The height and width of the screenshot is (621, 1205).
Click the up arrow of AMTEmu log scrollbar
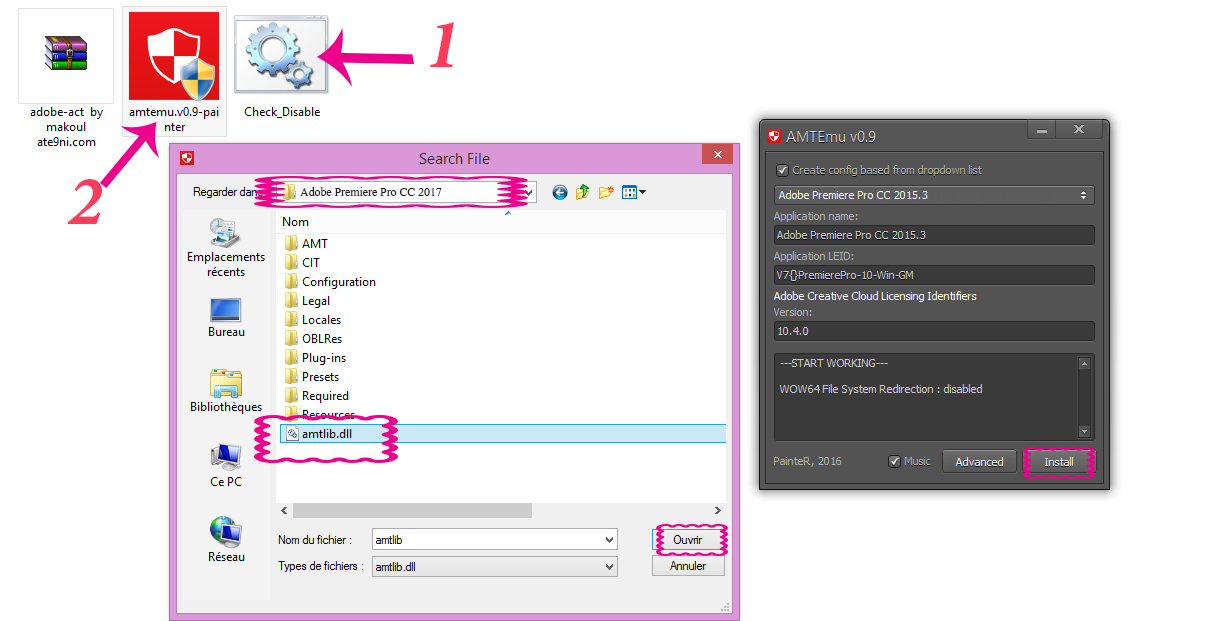click(1084, 363)
